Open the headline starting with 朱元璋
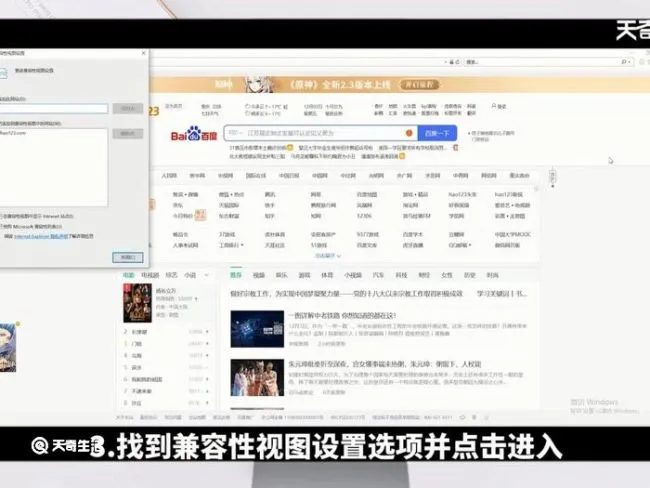Viewport: 650px width, 488px height. 385,364
